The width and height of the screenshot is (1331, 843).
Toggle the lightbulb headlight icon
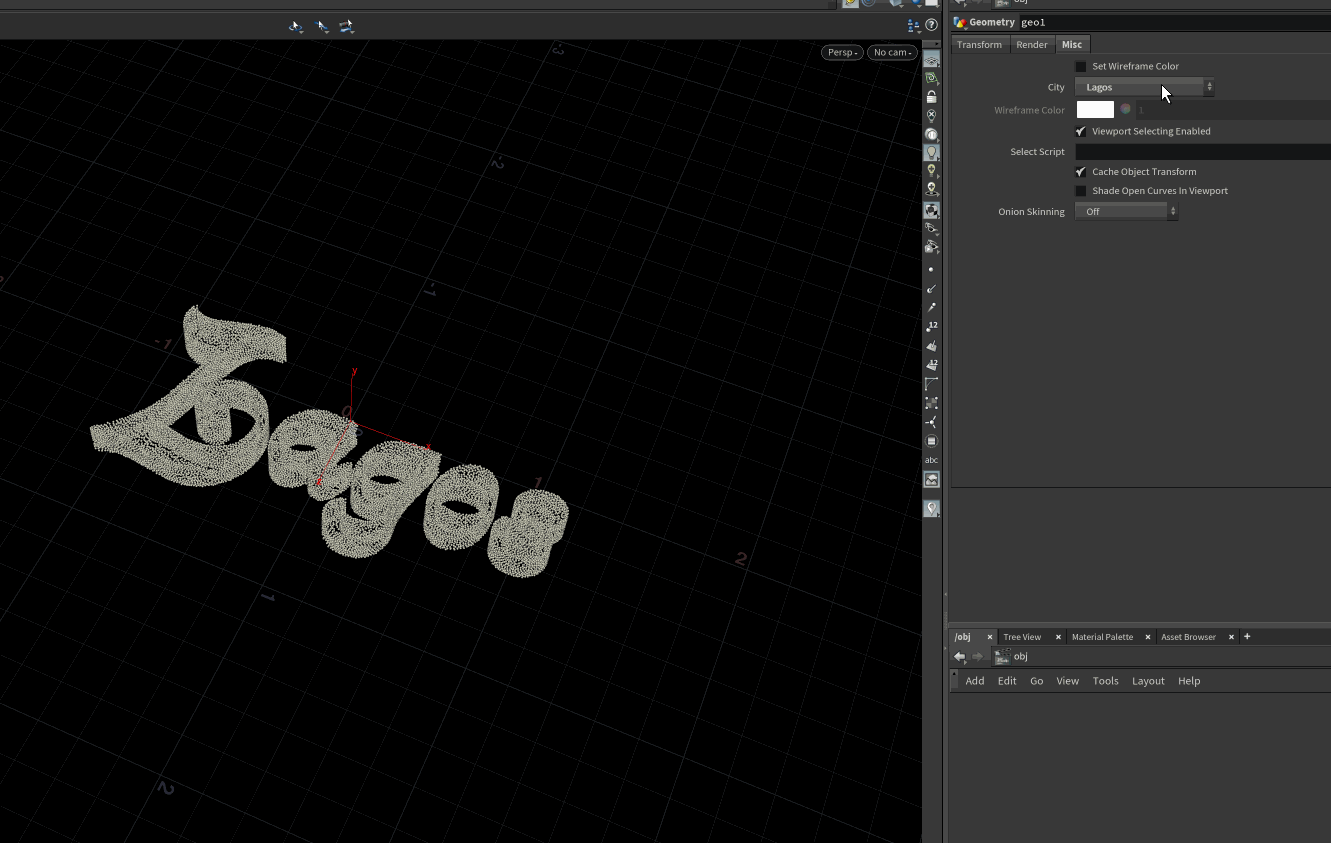(931, 151)
